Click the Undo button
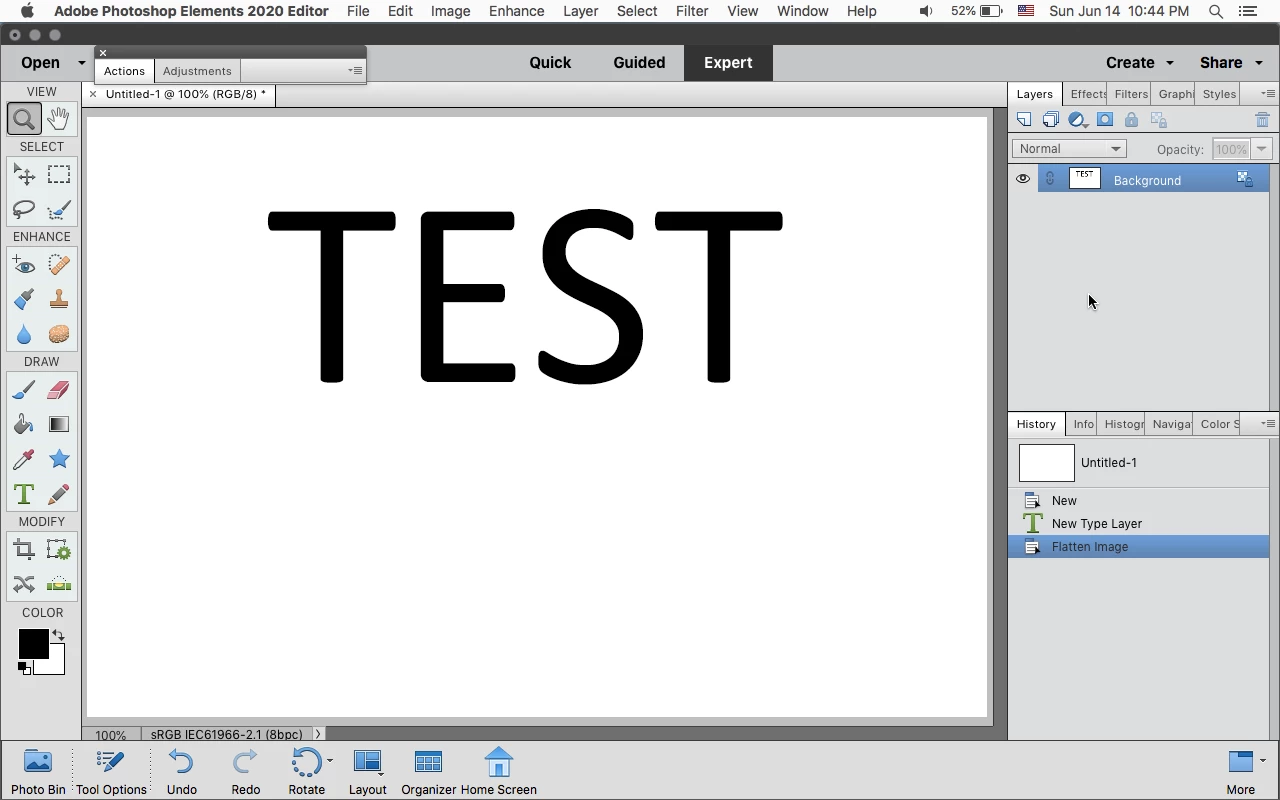Image resolution: width=1280 pixels, height=800 pixels. [x=181, y=771]
